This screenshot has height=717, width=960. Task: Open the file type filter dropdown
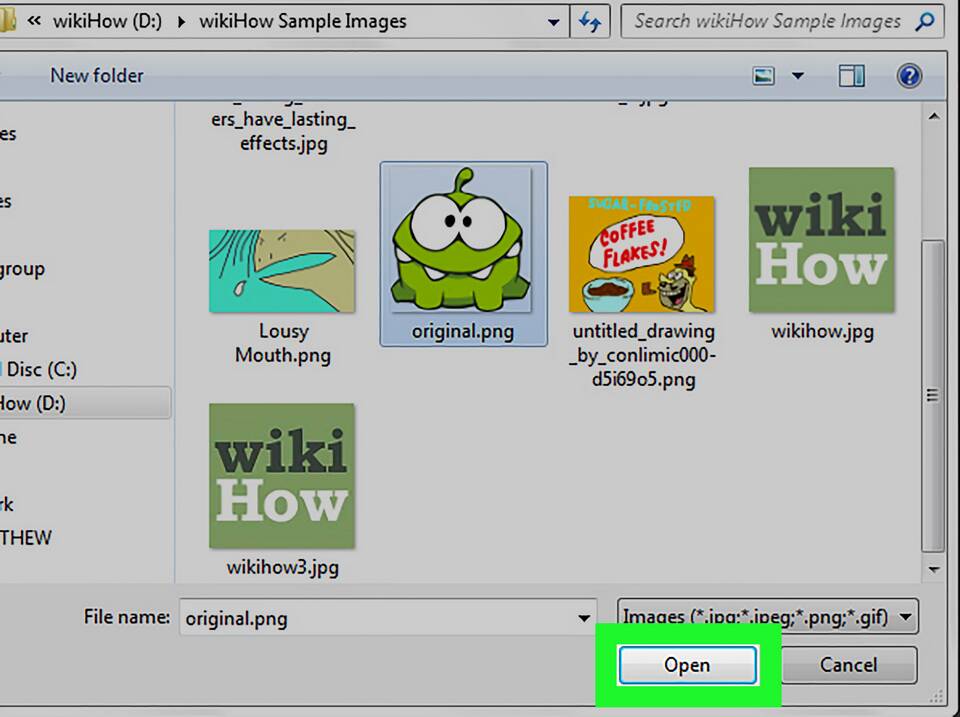tap(905, 618)
